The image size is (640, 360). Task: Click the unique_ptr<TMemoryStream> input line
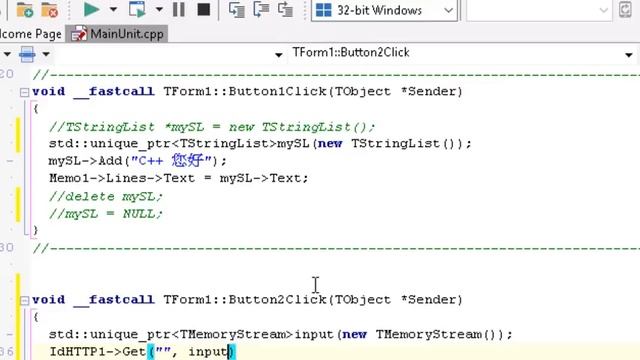coord(280,335)
